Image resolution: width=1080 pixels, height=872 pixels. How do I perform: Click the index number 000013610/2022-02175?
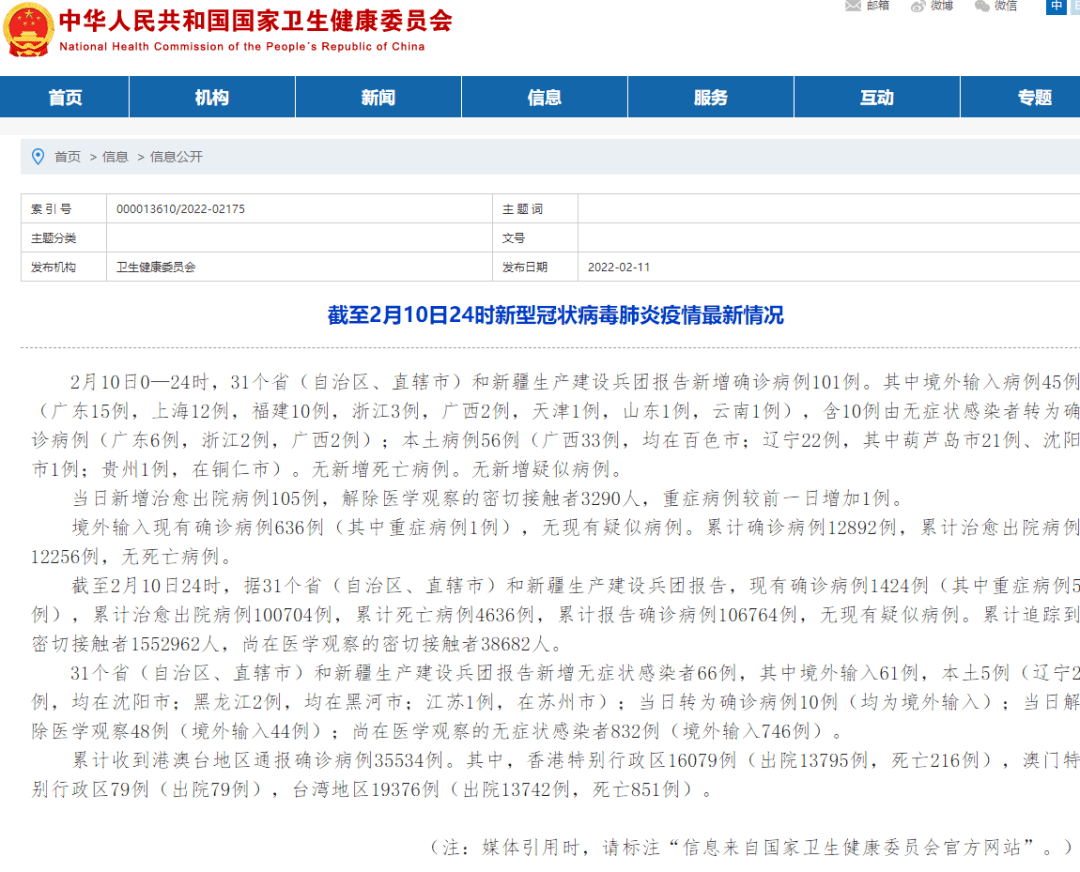point(180,209)
